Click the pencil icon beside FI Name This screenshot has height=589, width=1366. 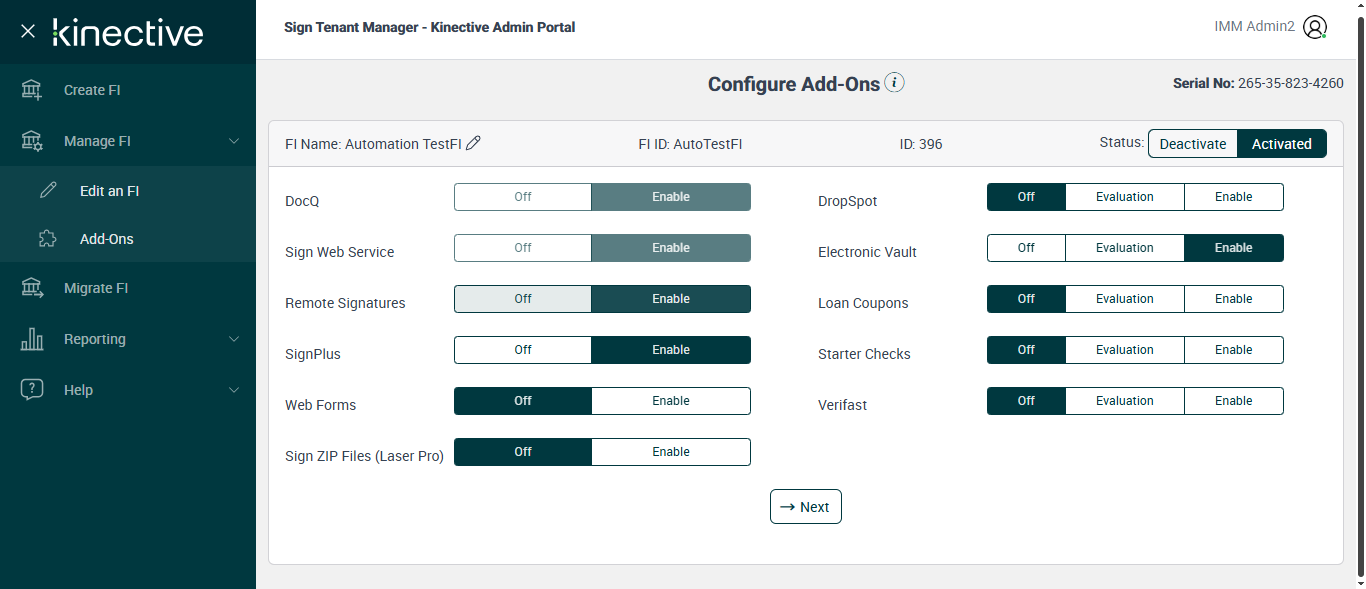[x=474, y=143]
